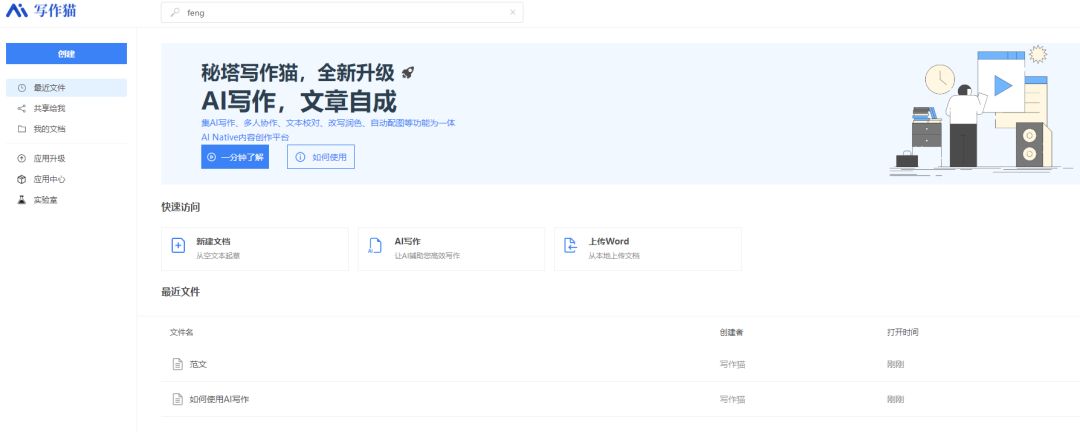Click the 写作猫 creator cell in the 如何使用AI写作 row

tap(732, 399)
